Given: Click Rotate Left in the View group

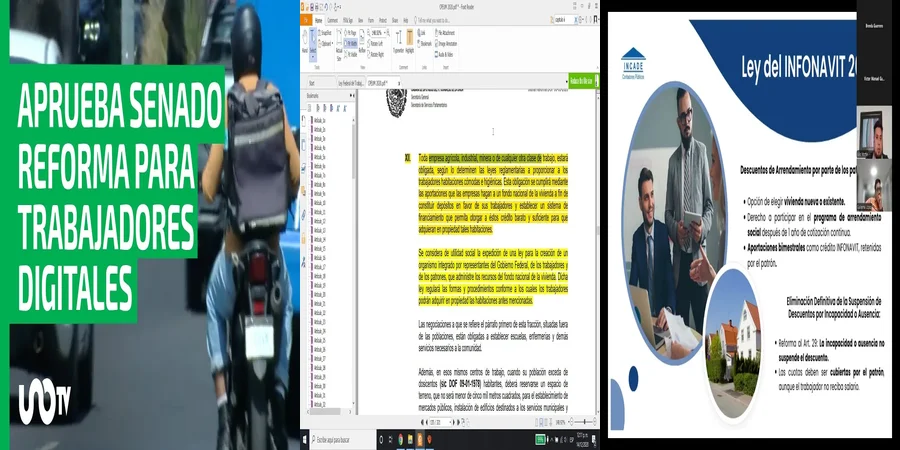Looking at the screenshot, I should pyautogui.click(x=375, y=44).
